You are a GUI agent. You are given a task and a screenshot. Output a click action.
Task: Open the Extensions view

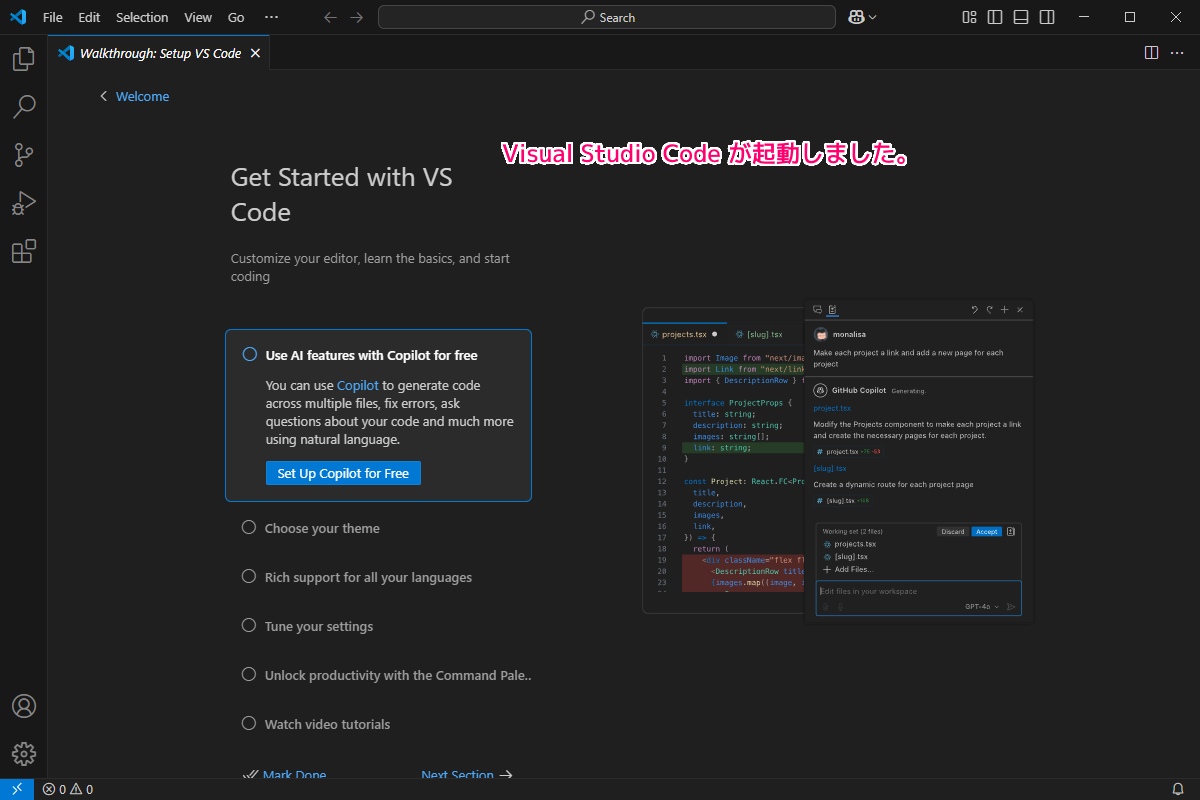23,251
